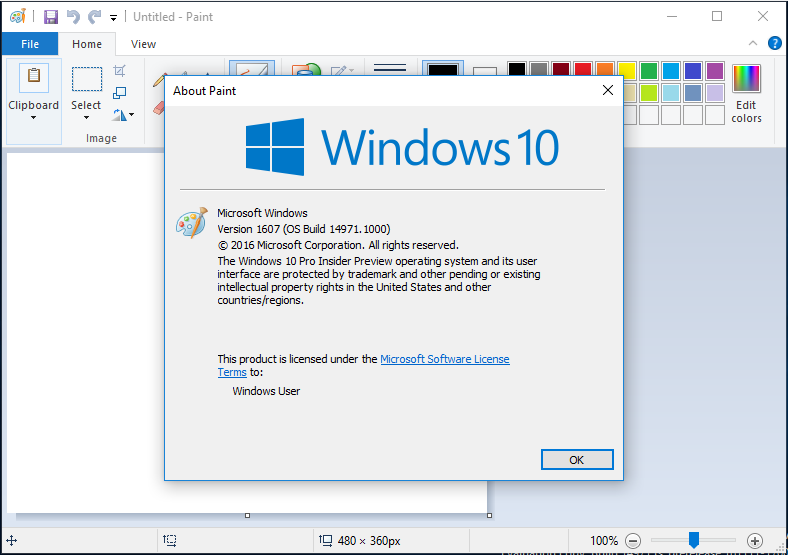Click the 'Version 1607 (OS Build 14971.1000)' text

pos(304,229)
